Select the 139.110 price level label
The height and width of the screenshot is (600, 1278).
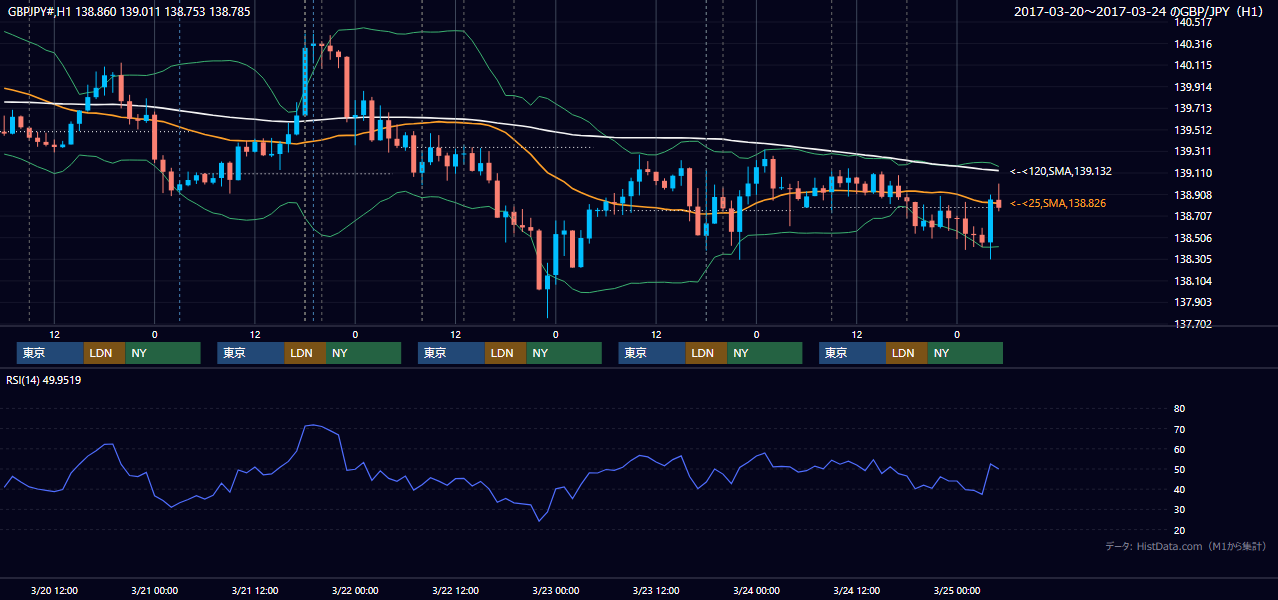(1193, 173)
